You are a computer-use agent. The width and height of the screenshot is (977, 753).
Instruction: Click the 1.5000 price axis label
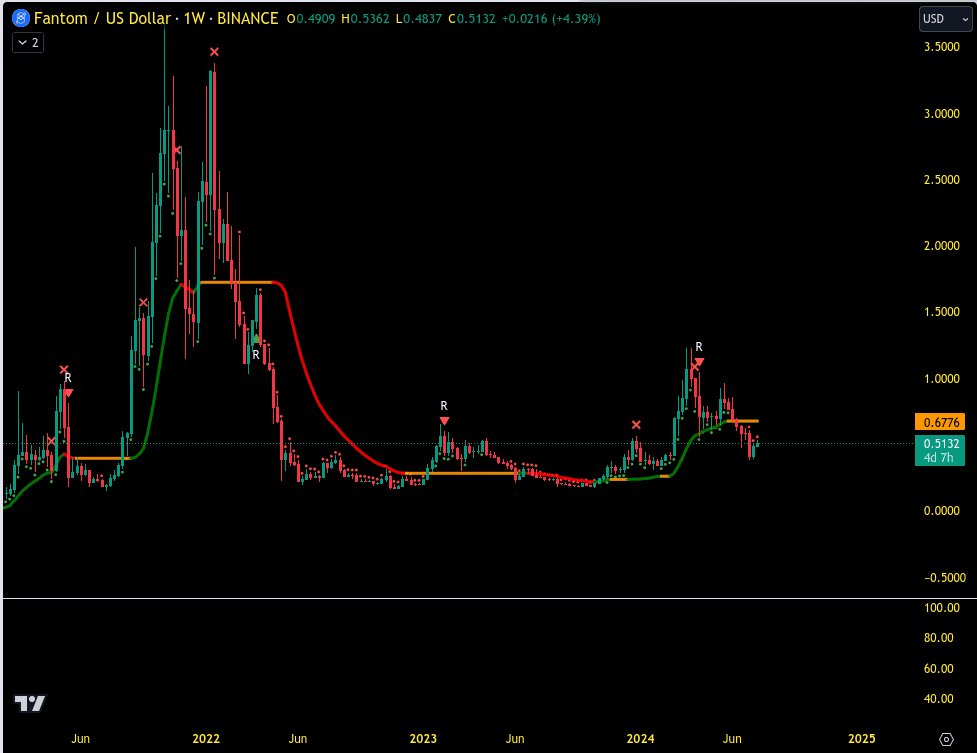pyautogui.click(x=941, y=312)
